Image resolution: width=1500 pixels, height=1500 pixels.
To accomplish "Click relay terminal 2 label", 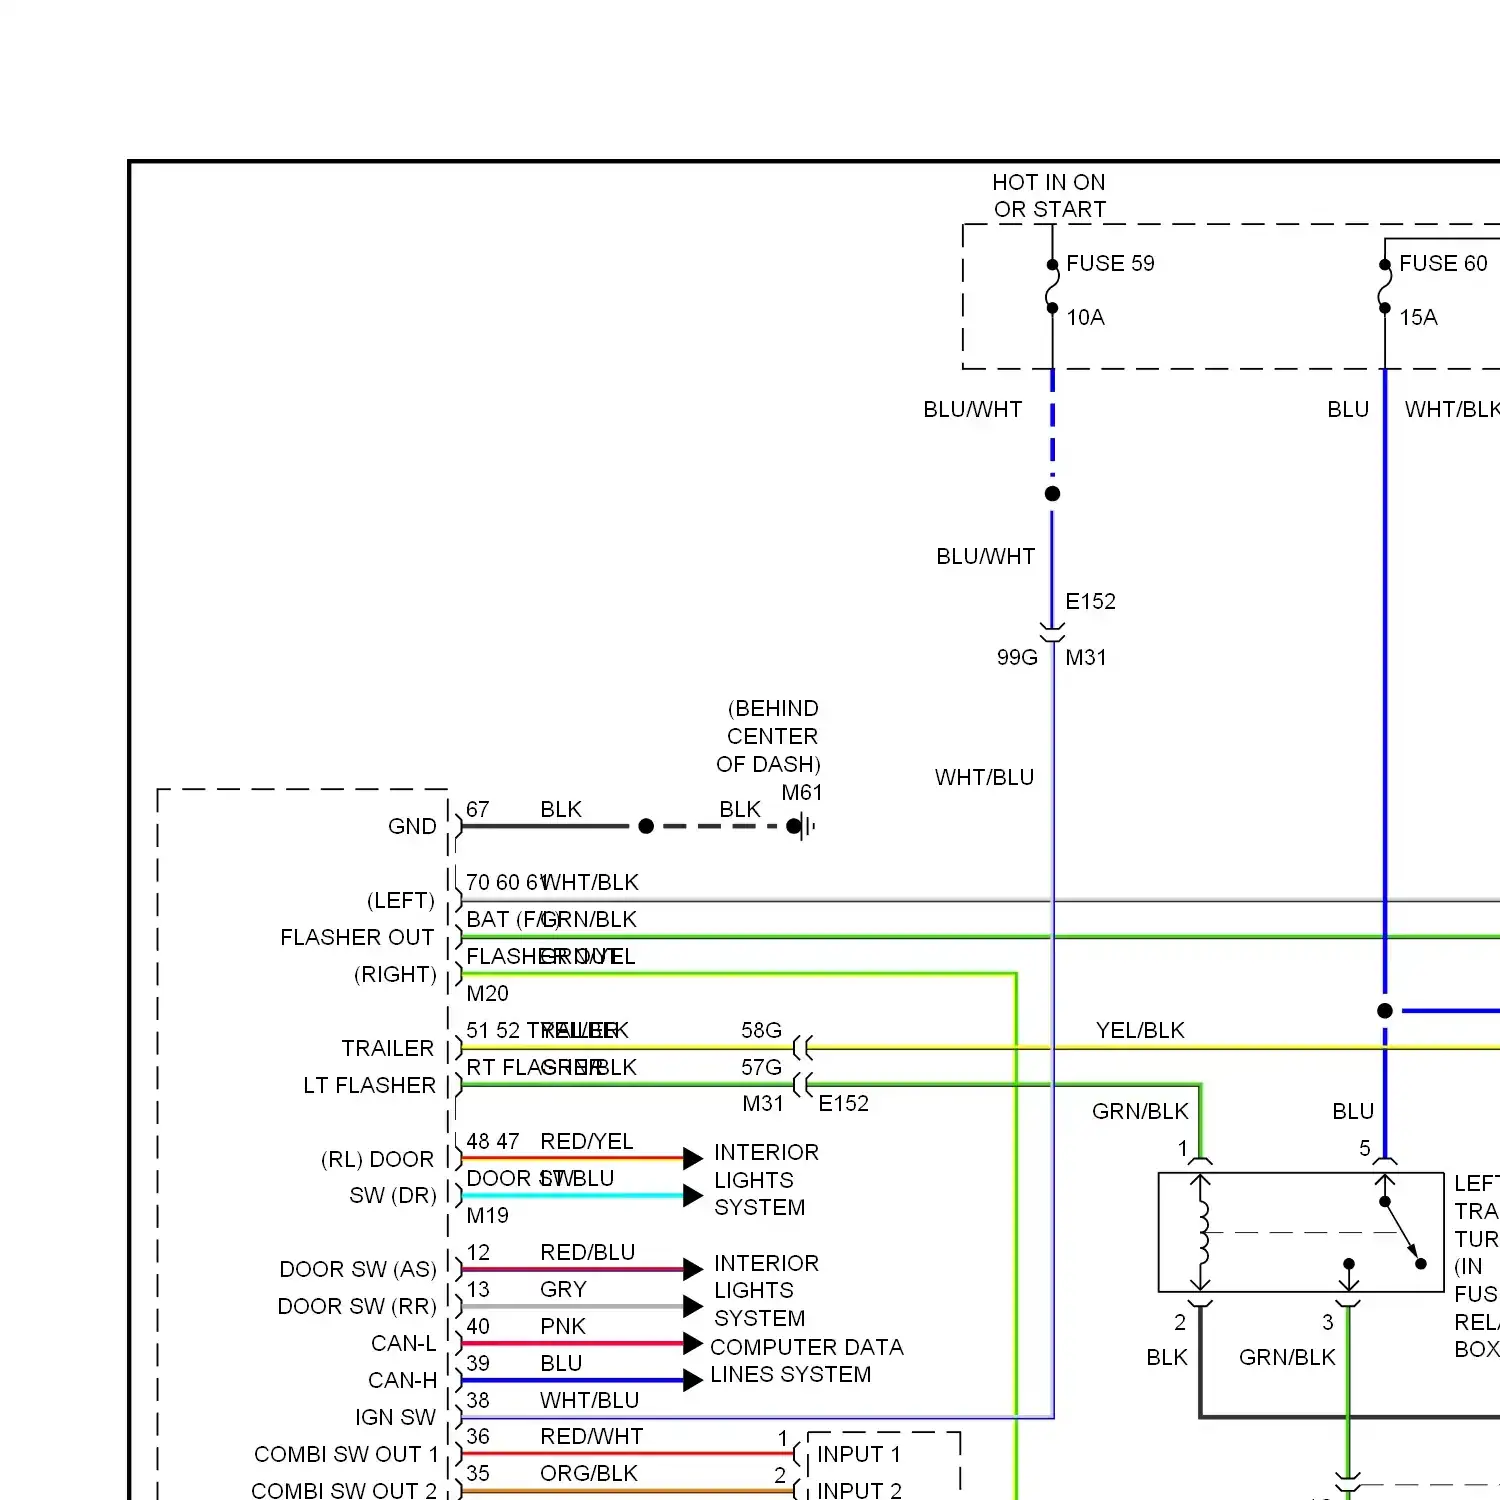I will [1180, 1322].
